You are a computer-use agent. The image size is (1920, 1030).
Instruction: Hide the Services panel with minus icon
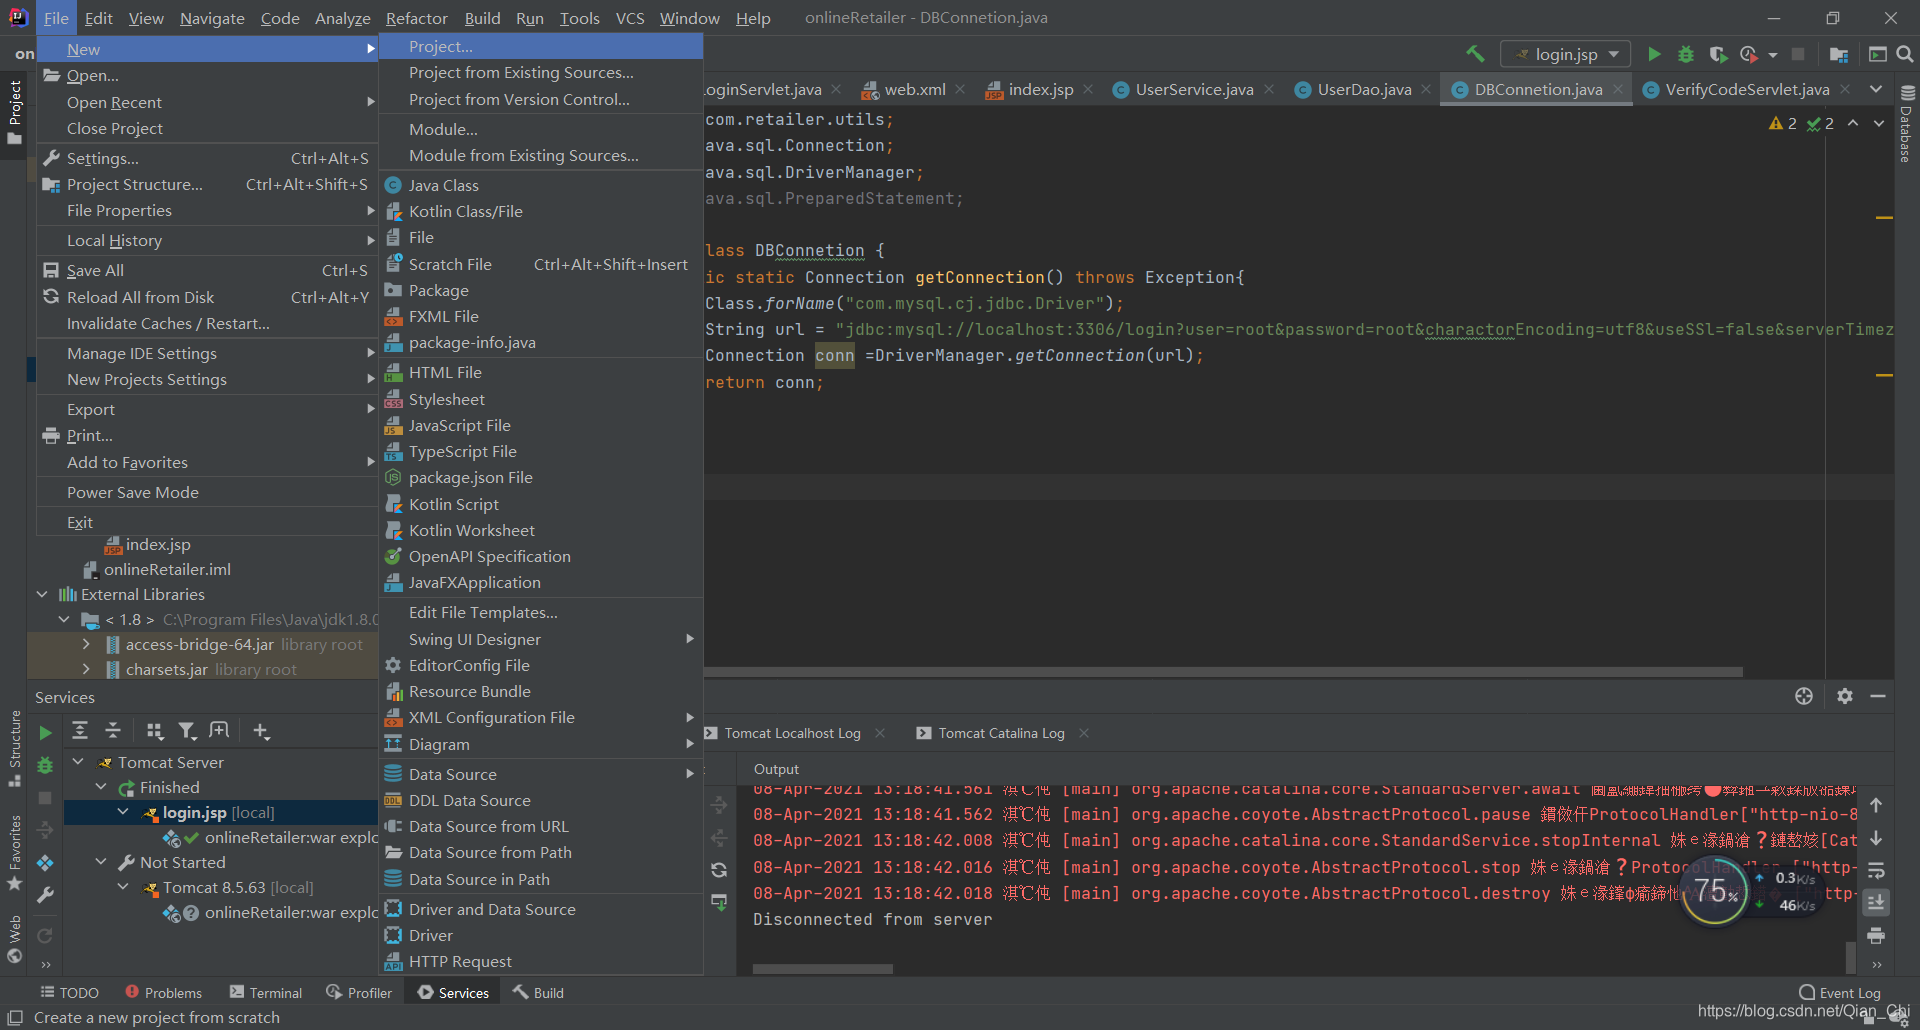click(1878, 696)
